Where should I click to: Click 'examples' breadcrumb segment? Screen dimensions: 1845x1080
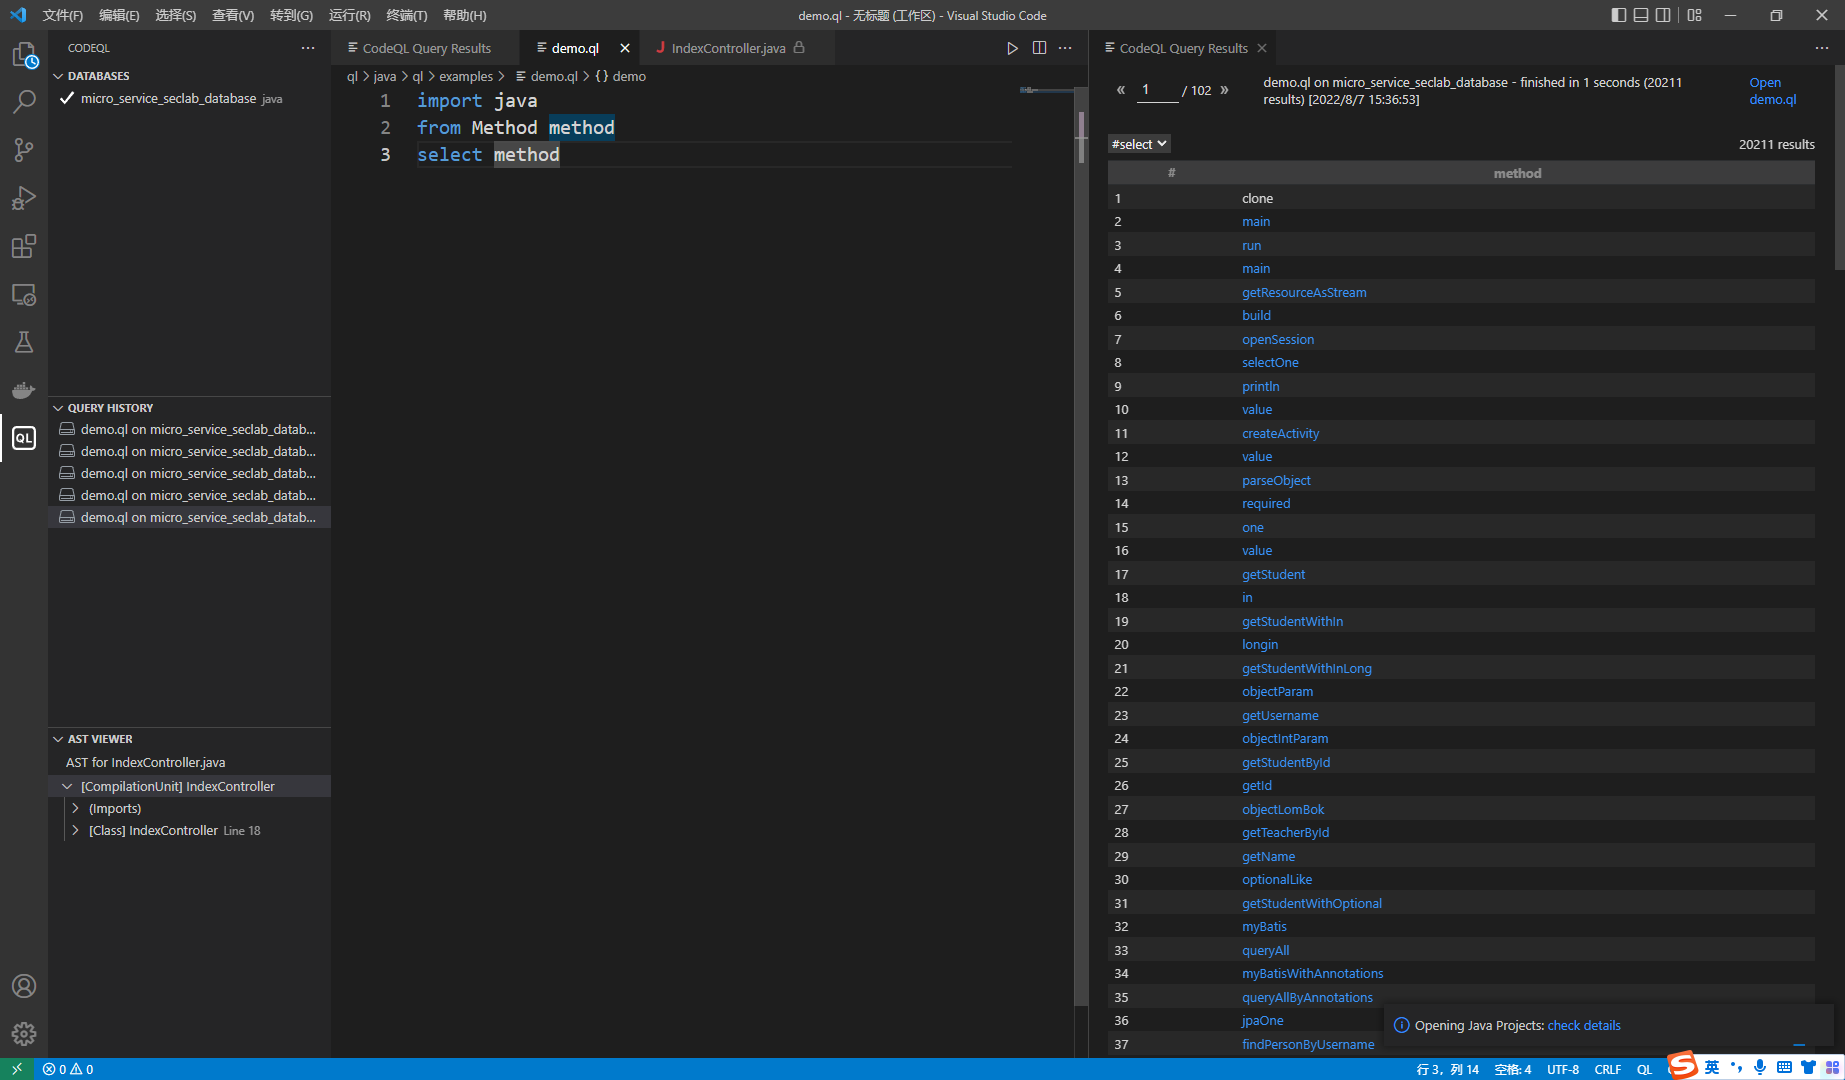466,77
